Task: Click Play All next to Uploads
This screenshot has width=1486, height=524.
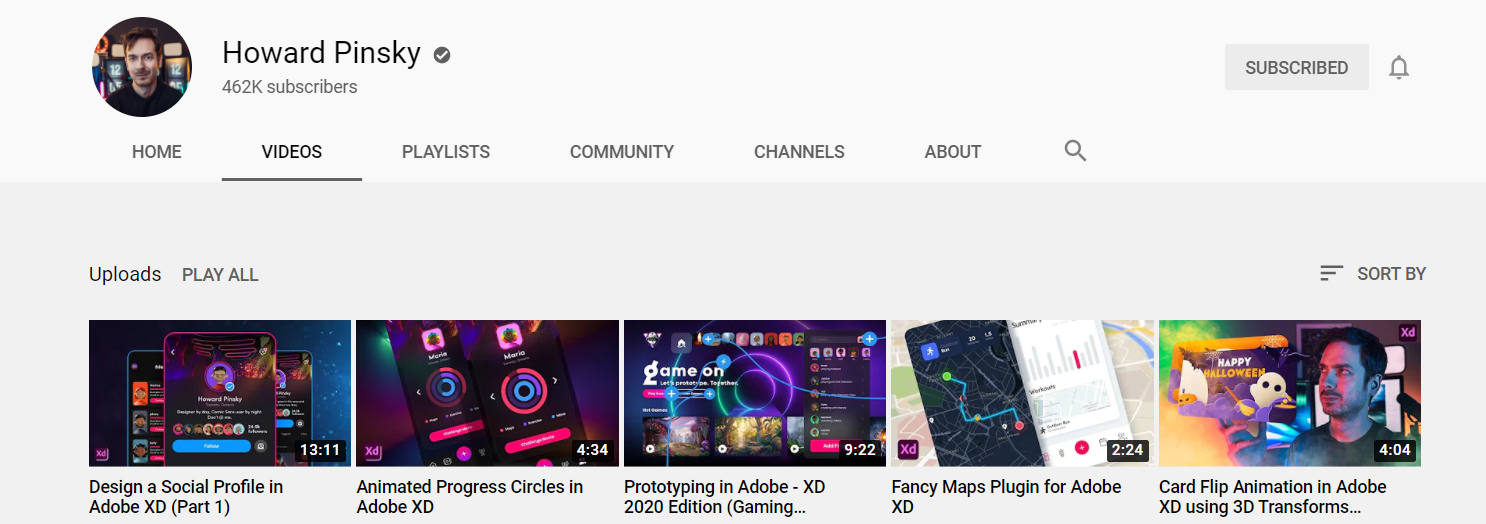Action: point(220,275)
